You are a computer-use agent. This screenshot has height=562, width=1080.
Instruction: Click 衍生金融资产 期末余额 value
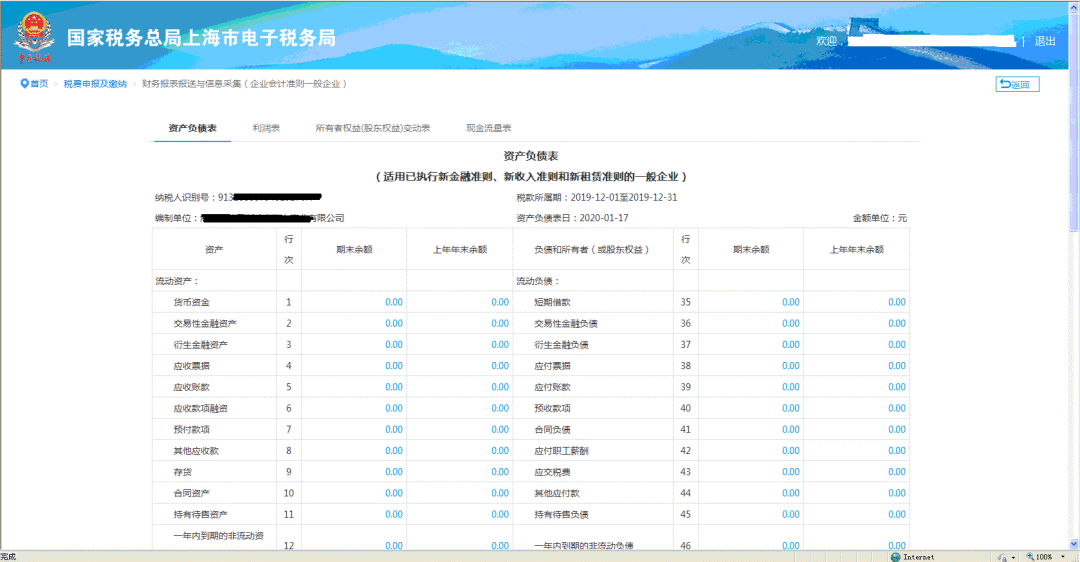pos(394,345)
